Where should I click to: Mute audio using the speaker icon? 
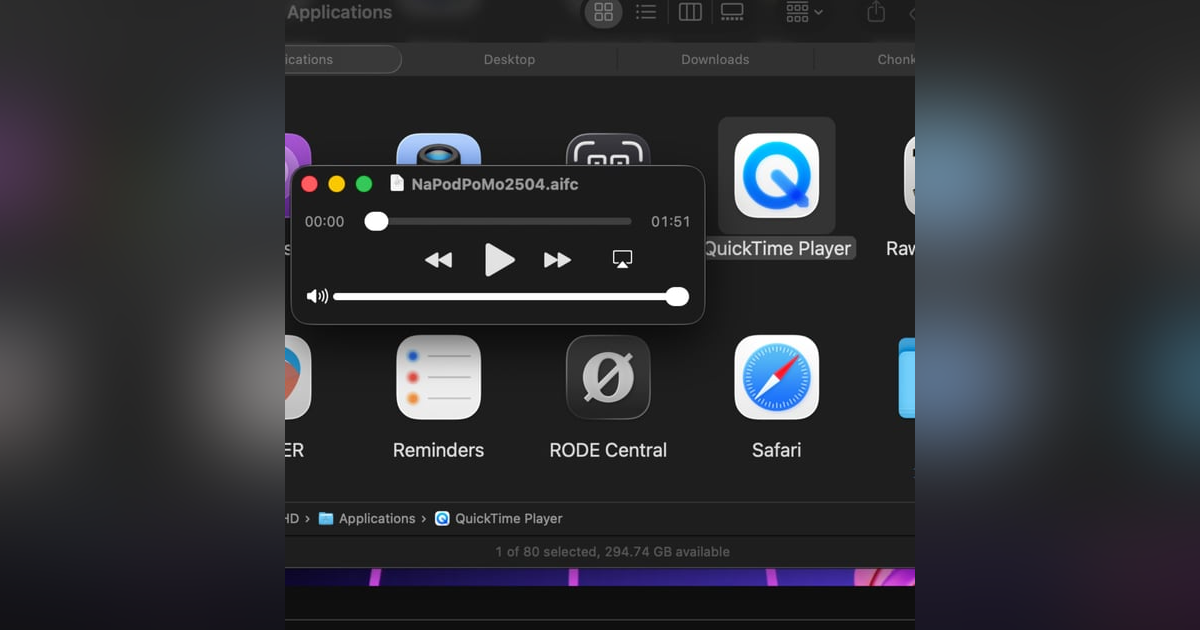(x=317, y=296)
